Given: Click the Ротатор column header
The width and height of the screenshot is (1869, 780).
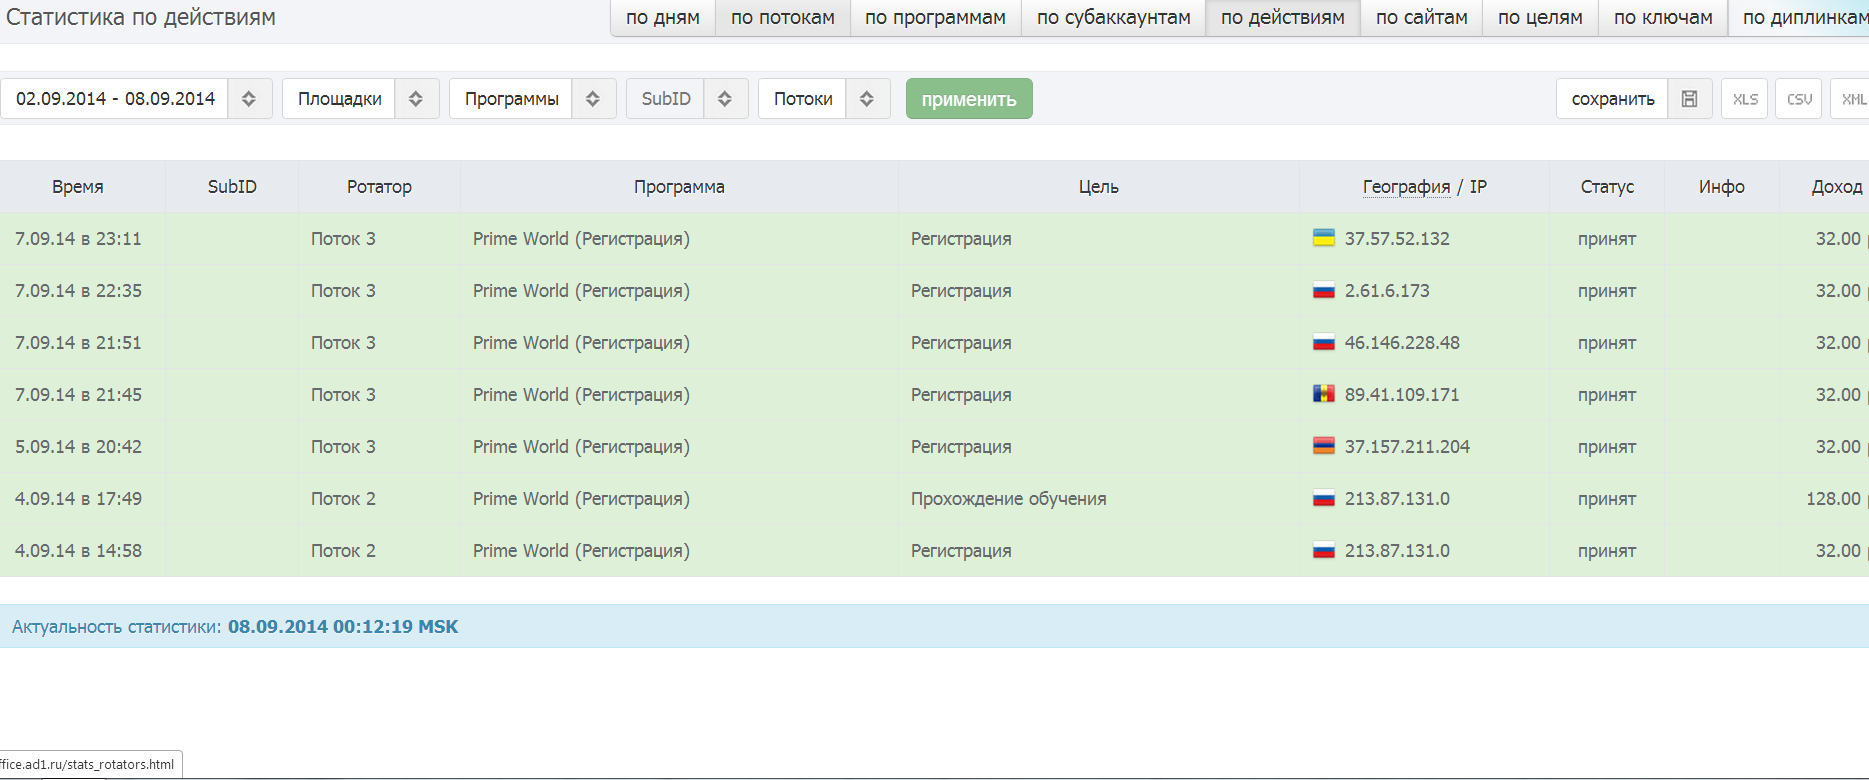Looking at the screenshot, I should tap(379, 187).
